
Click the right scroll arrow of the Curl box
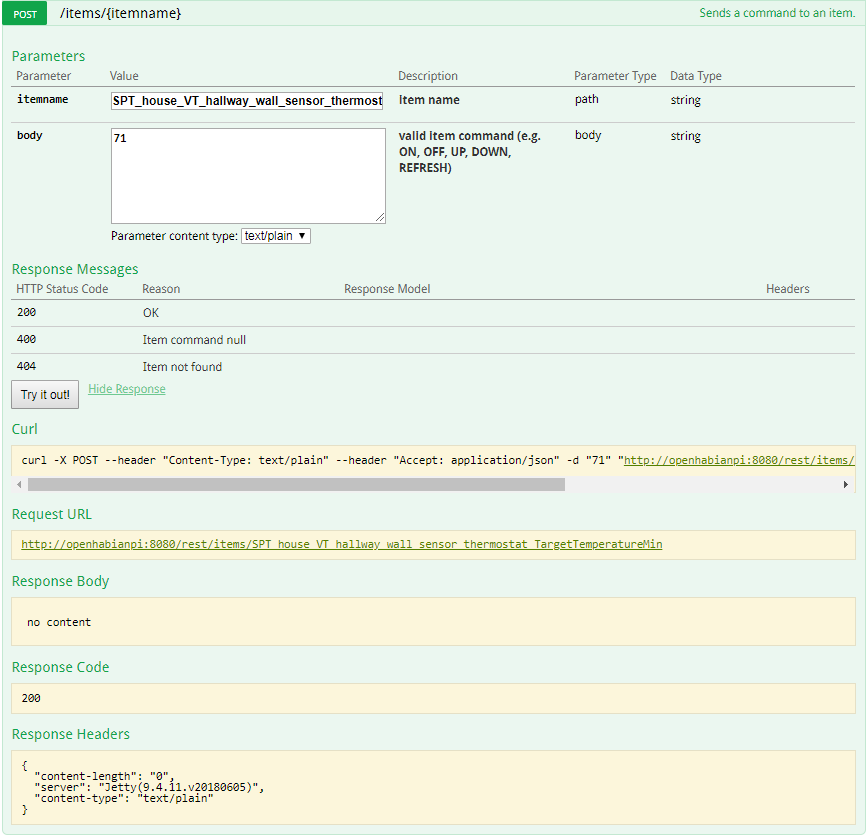(x=846, y=484)
